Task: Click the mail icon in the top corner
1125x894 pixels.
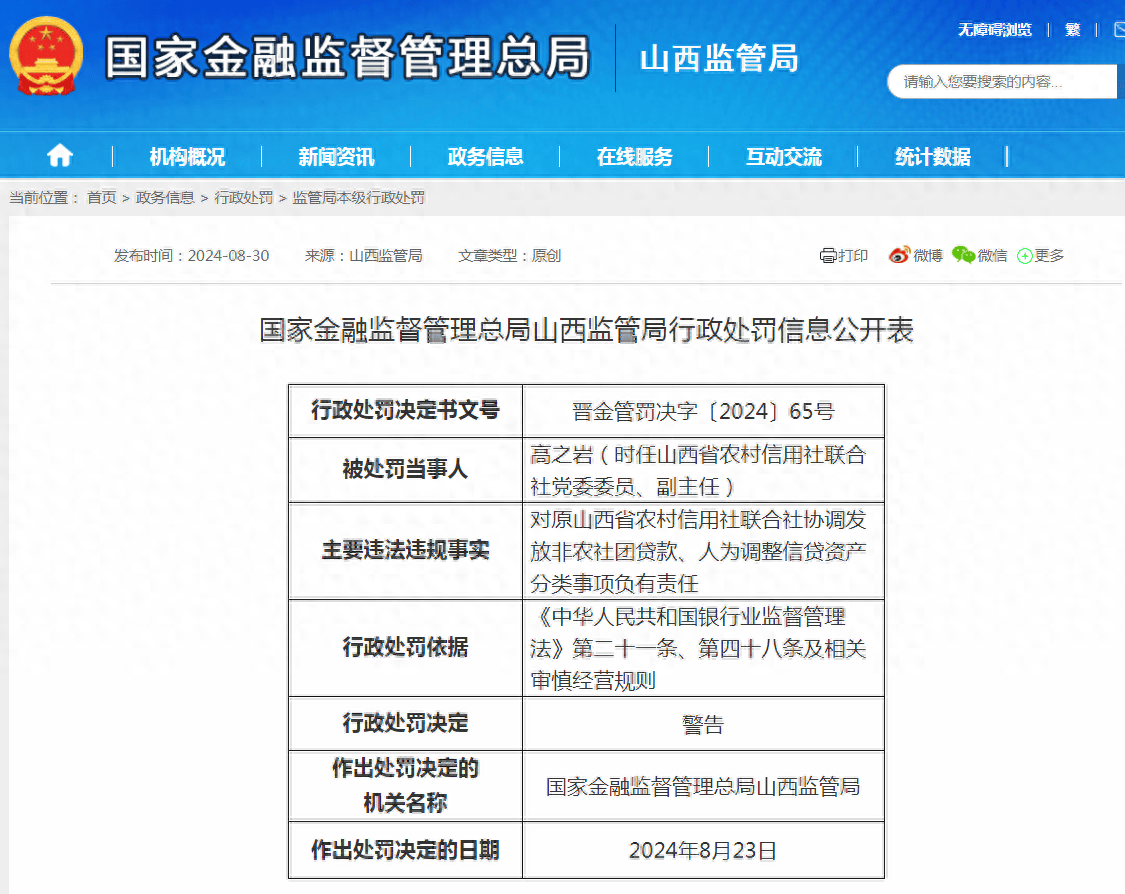Action: (1119, 29)
